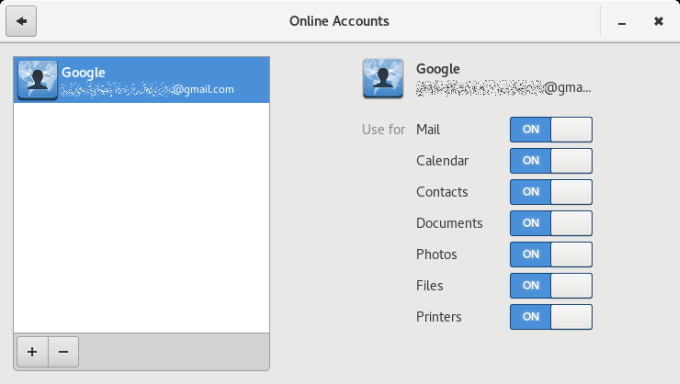680x384 pixels.
Task: Toggle the Photos switch
Action: pos(551,254)
